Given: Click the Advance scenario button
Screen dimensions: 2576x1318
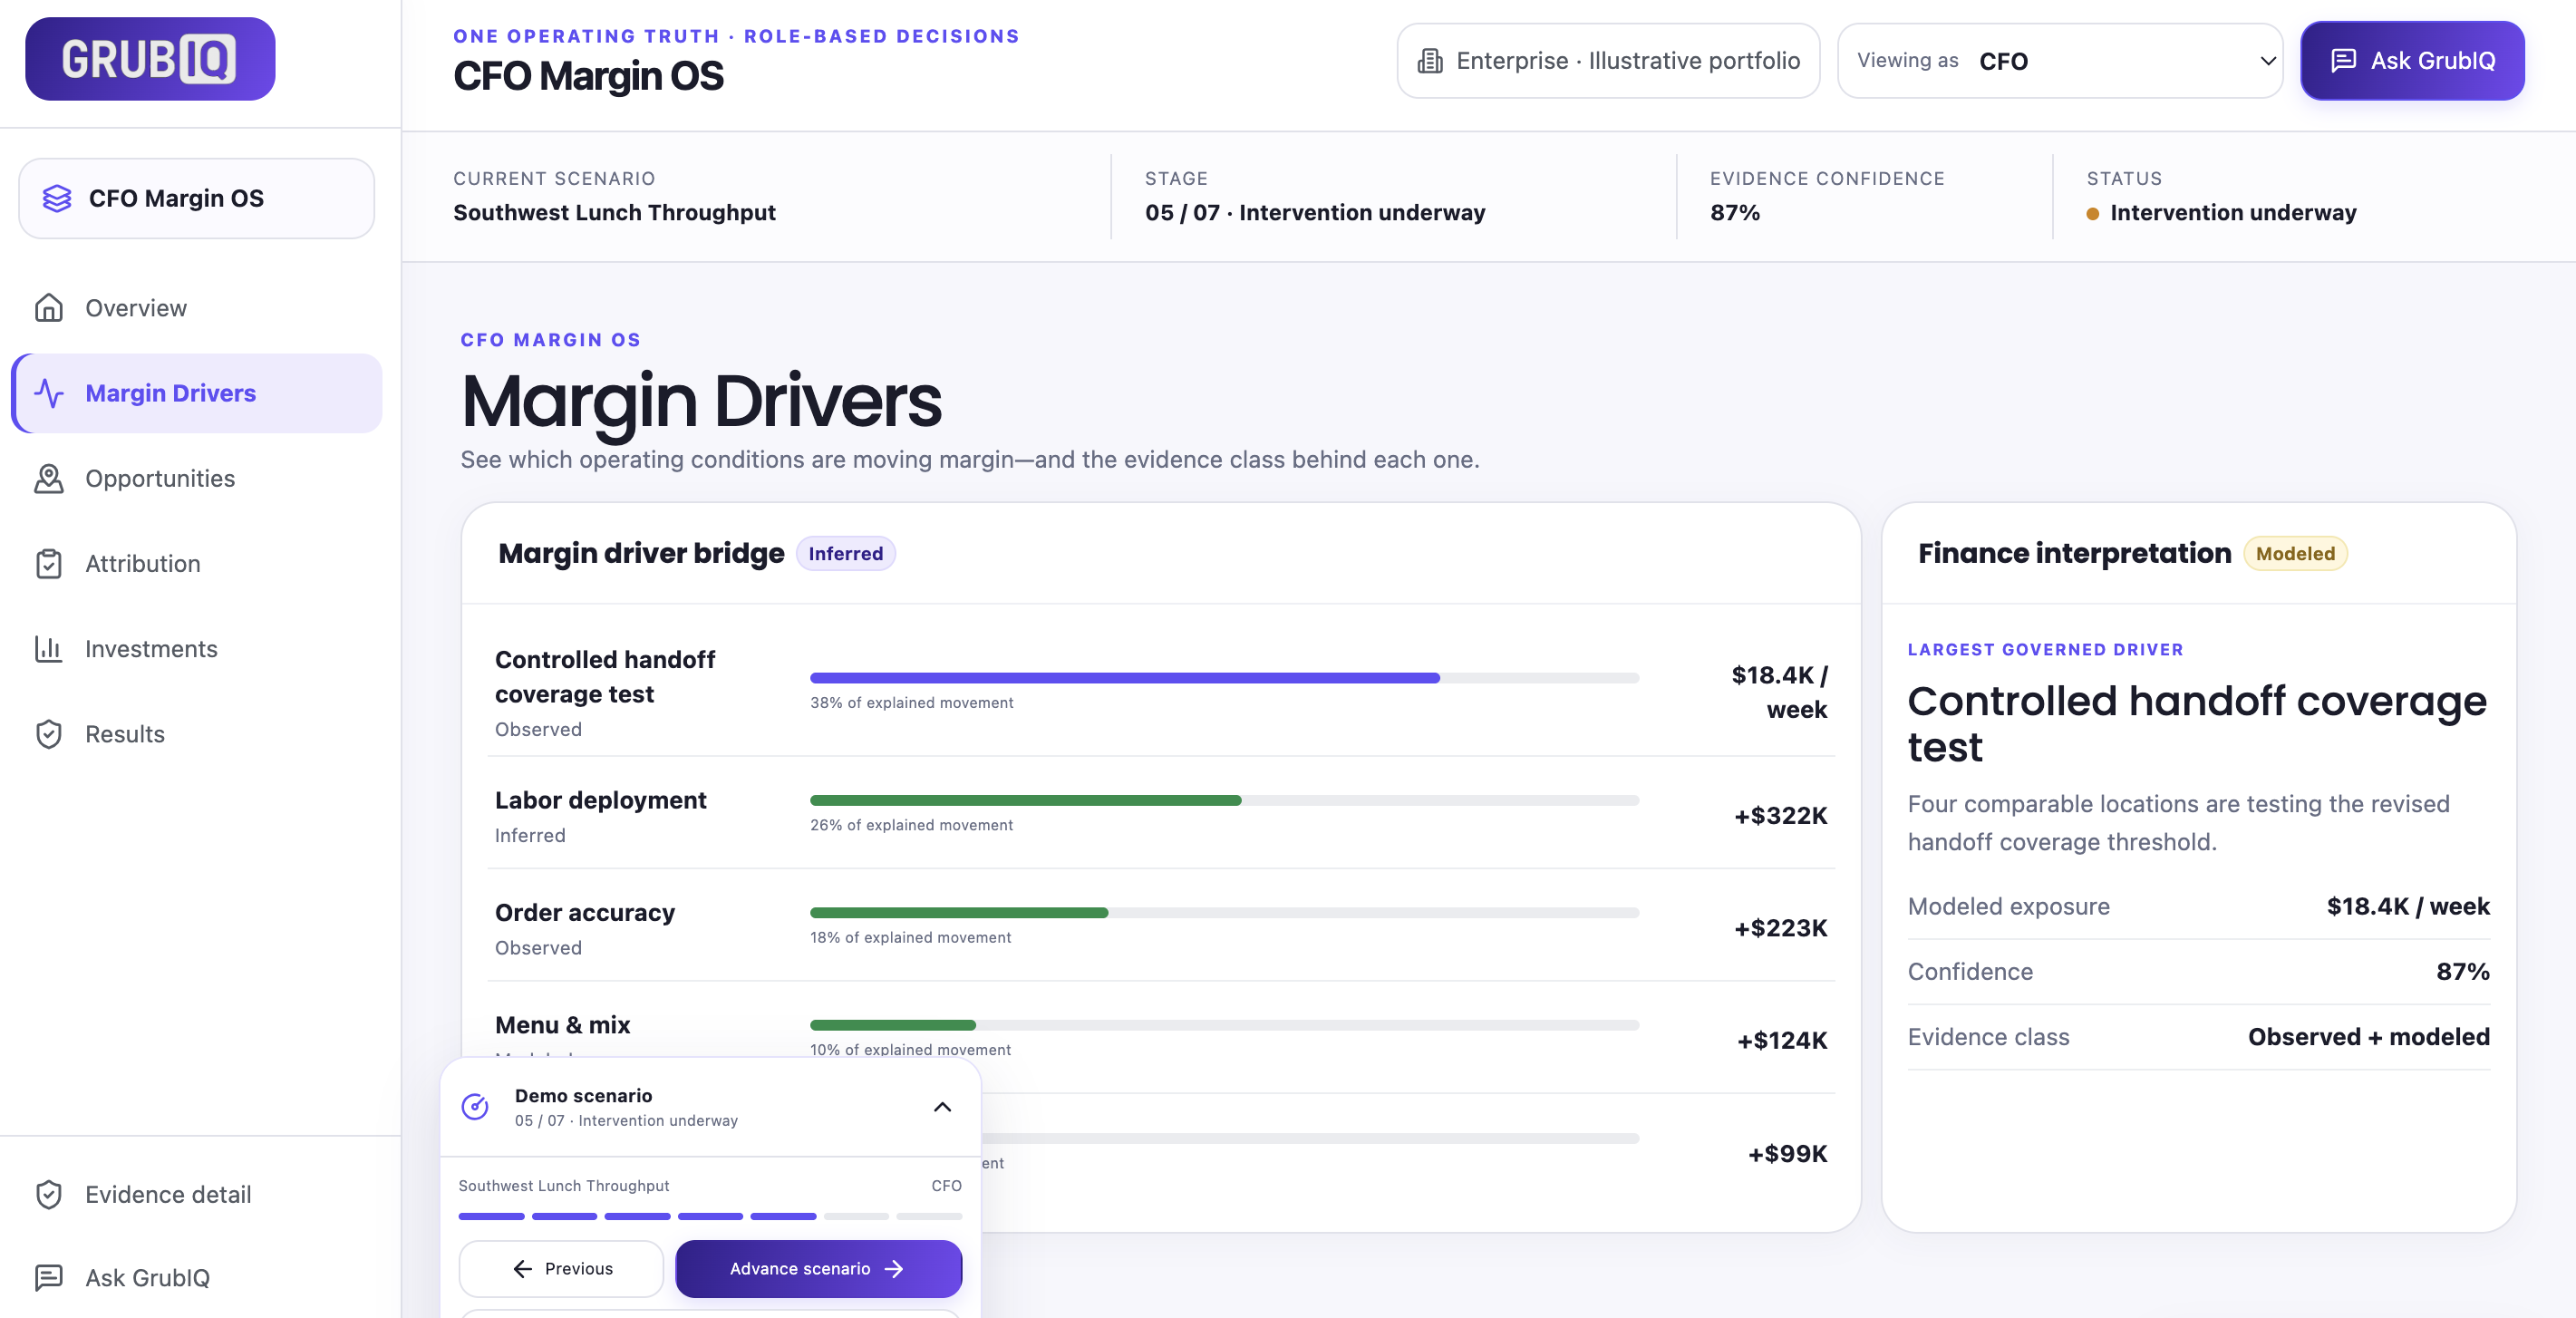Looking at the screenshot, I should 818,1268.
